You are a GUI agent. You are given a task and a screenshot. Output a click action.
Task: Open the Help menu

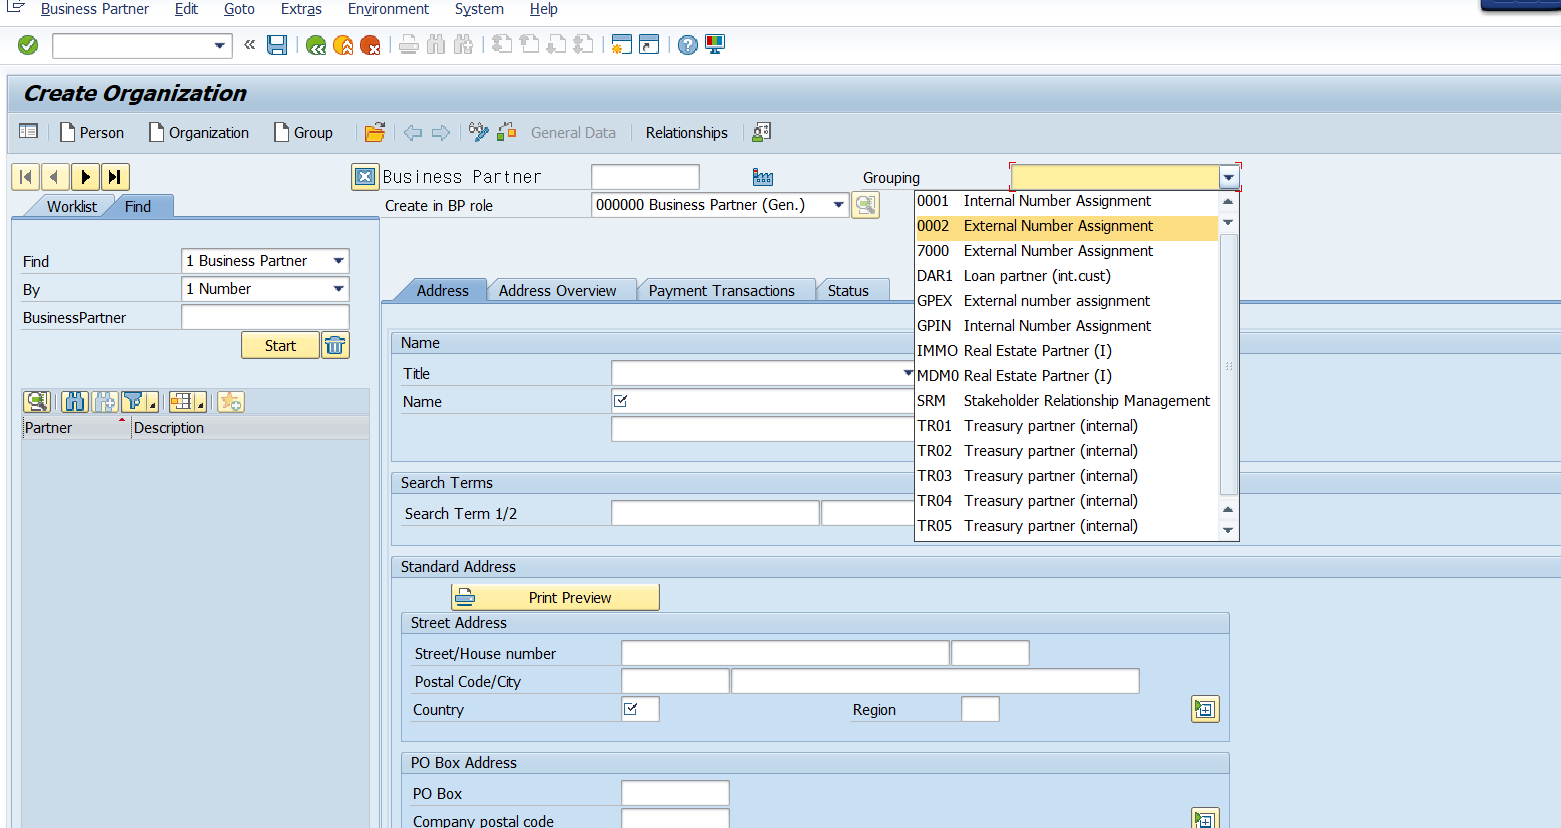[x=543, y=9]
